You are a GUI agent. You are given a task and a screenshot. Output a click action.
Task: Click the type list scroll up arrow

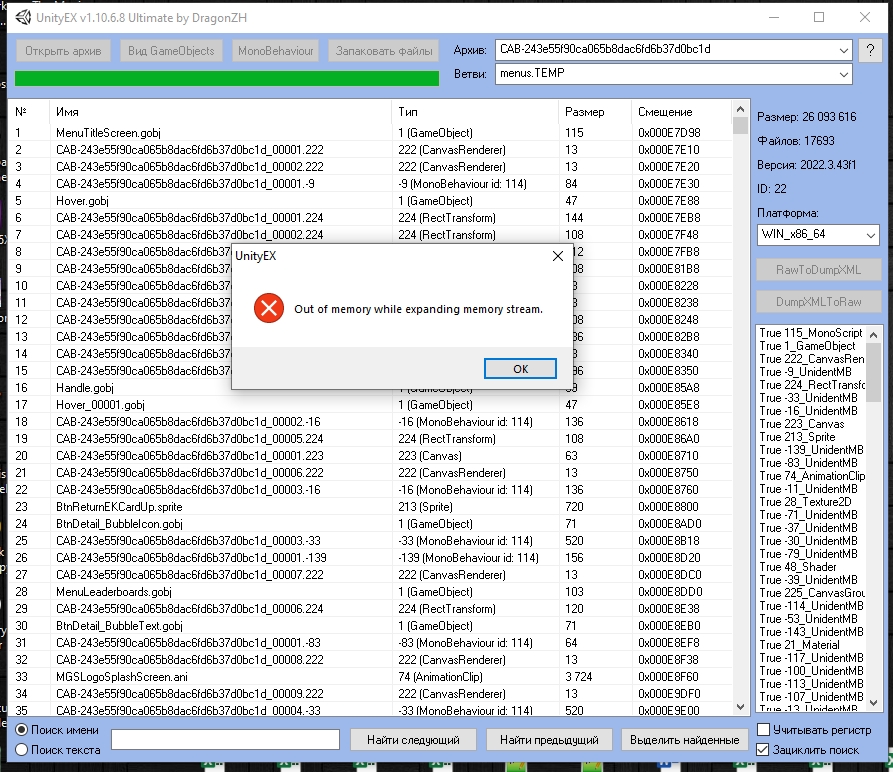[x=873, y=334]
